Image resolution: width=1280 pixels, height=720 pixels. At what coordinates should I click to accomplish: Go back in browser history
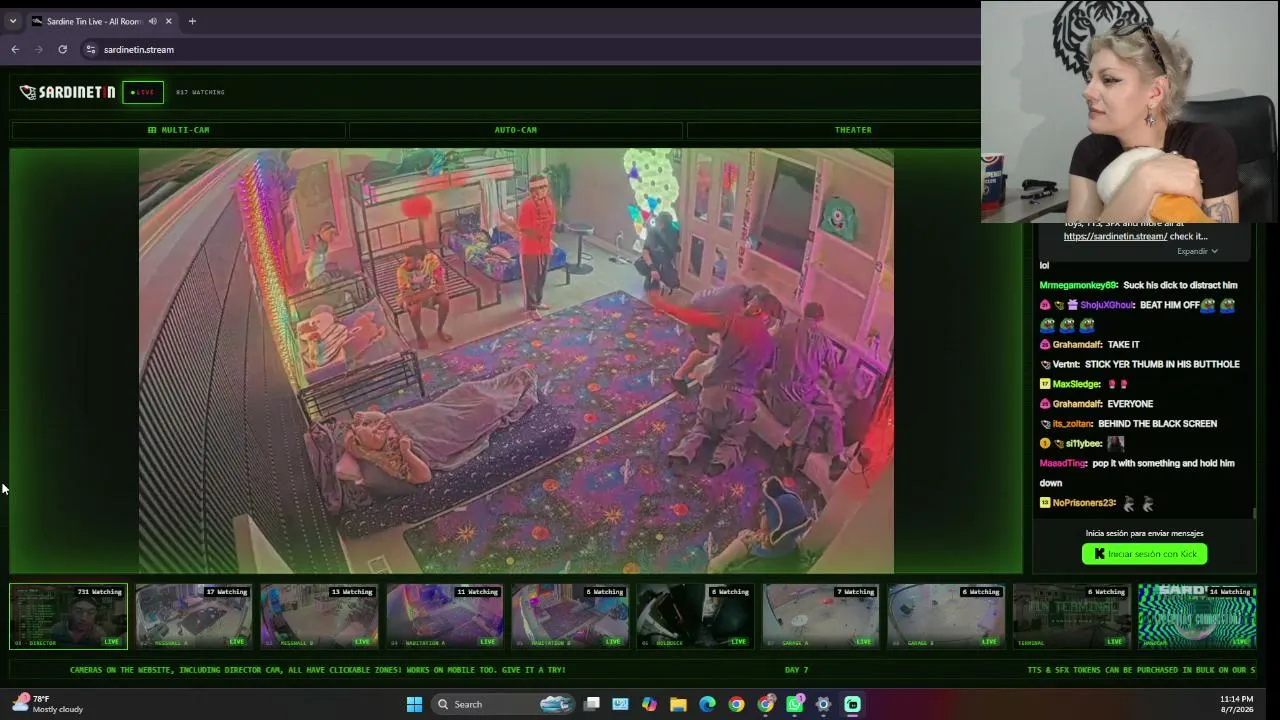(15, 49)
